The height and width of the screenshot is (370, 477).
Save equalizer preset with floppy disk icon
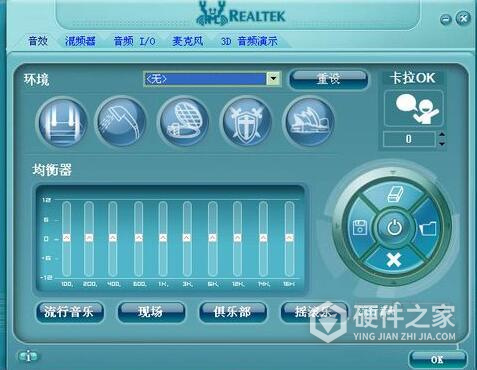point(360,228)
